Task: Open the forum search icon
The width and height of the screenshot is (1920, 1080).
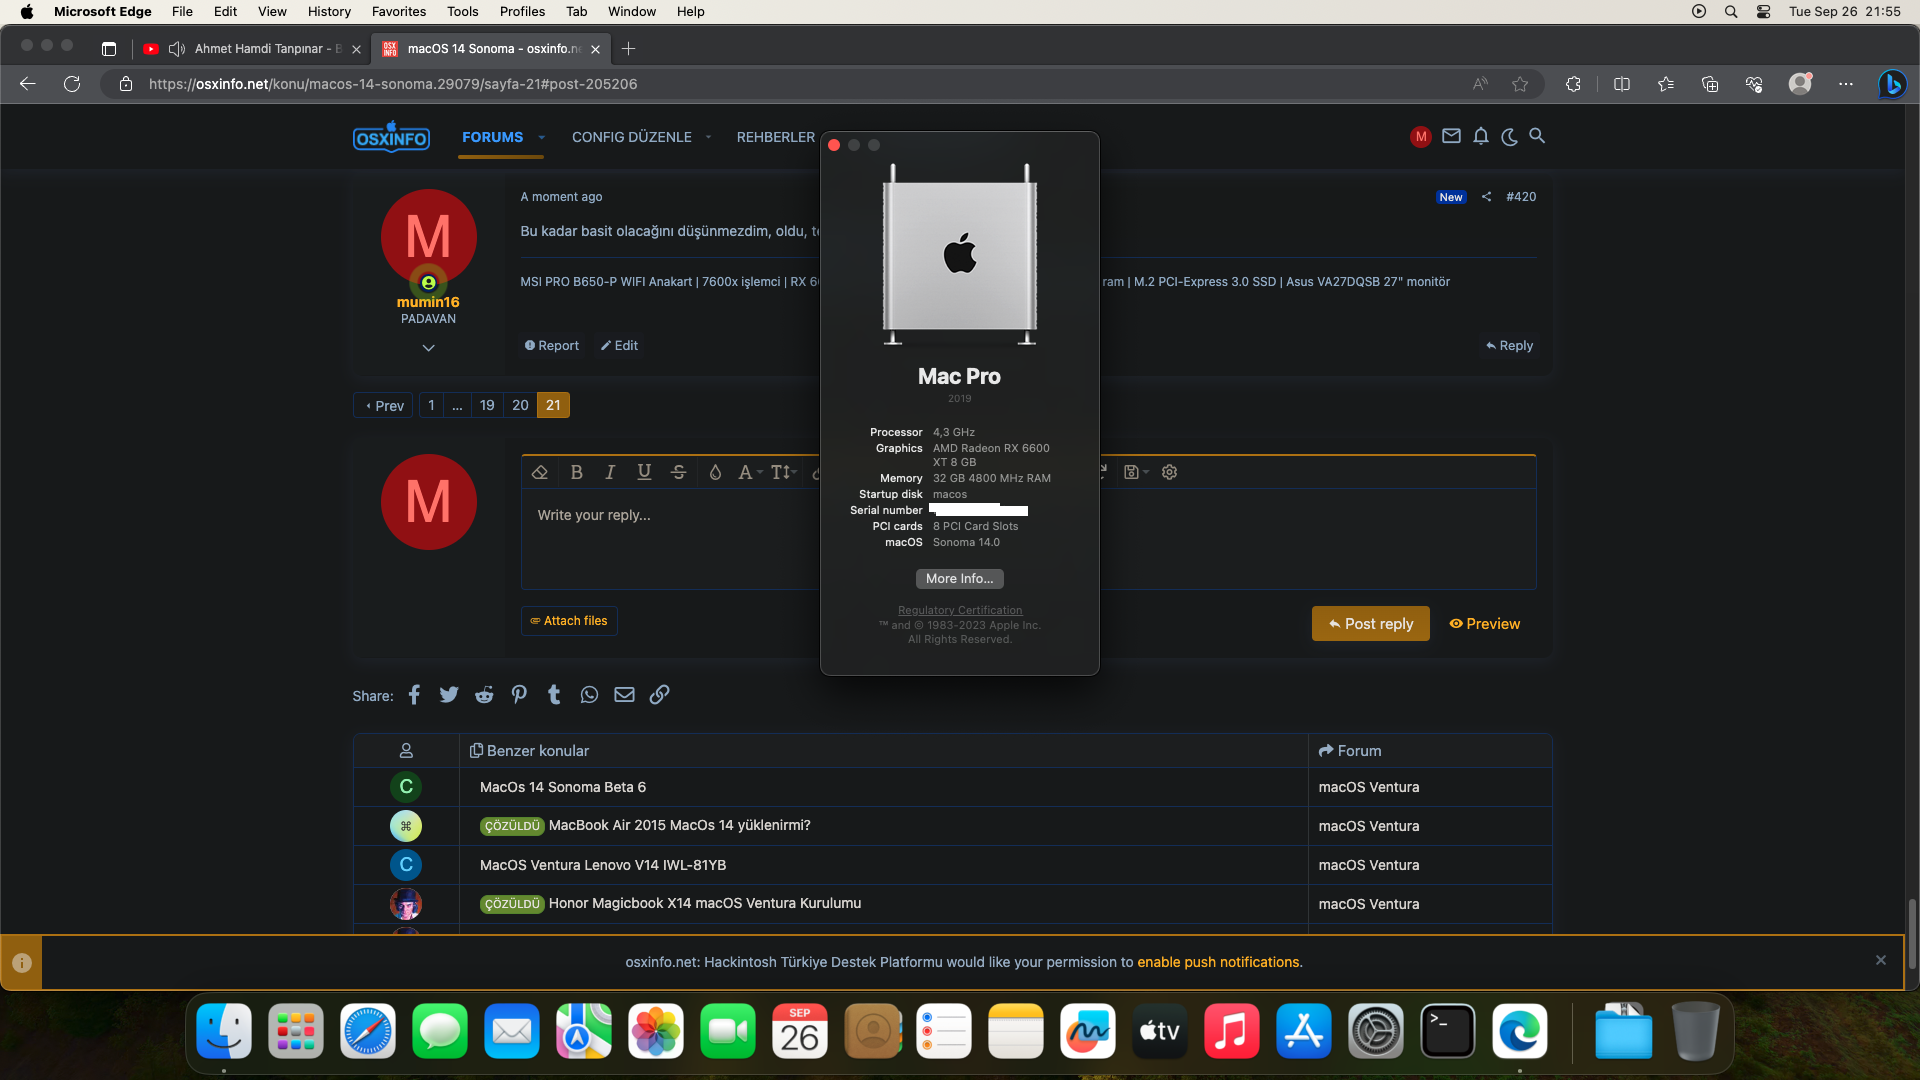Action: pos(1538,136)
